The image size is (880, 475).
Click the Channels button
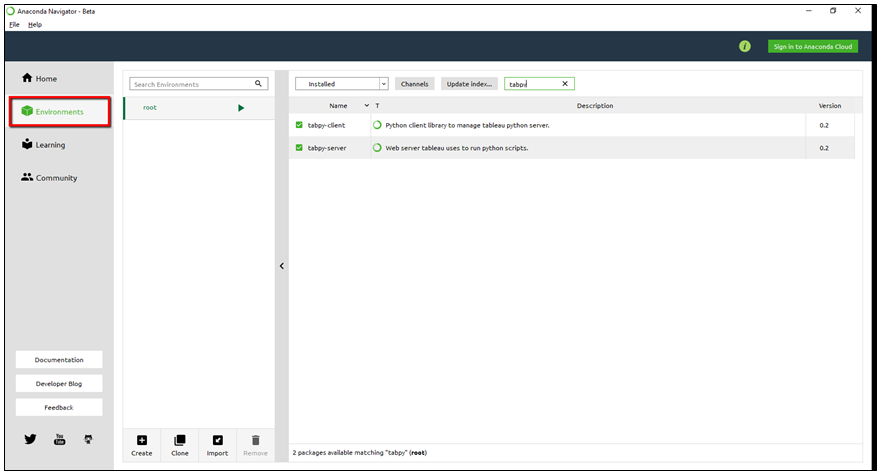coord(415,84)
